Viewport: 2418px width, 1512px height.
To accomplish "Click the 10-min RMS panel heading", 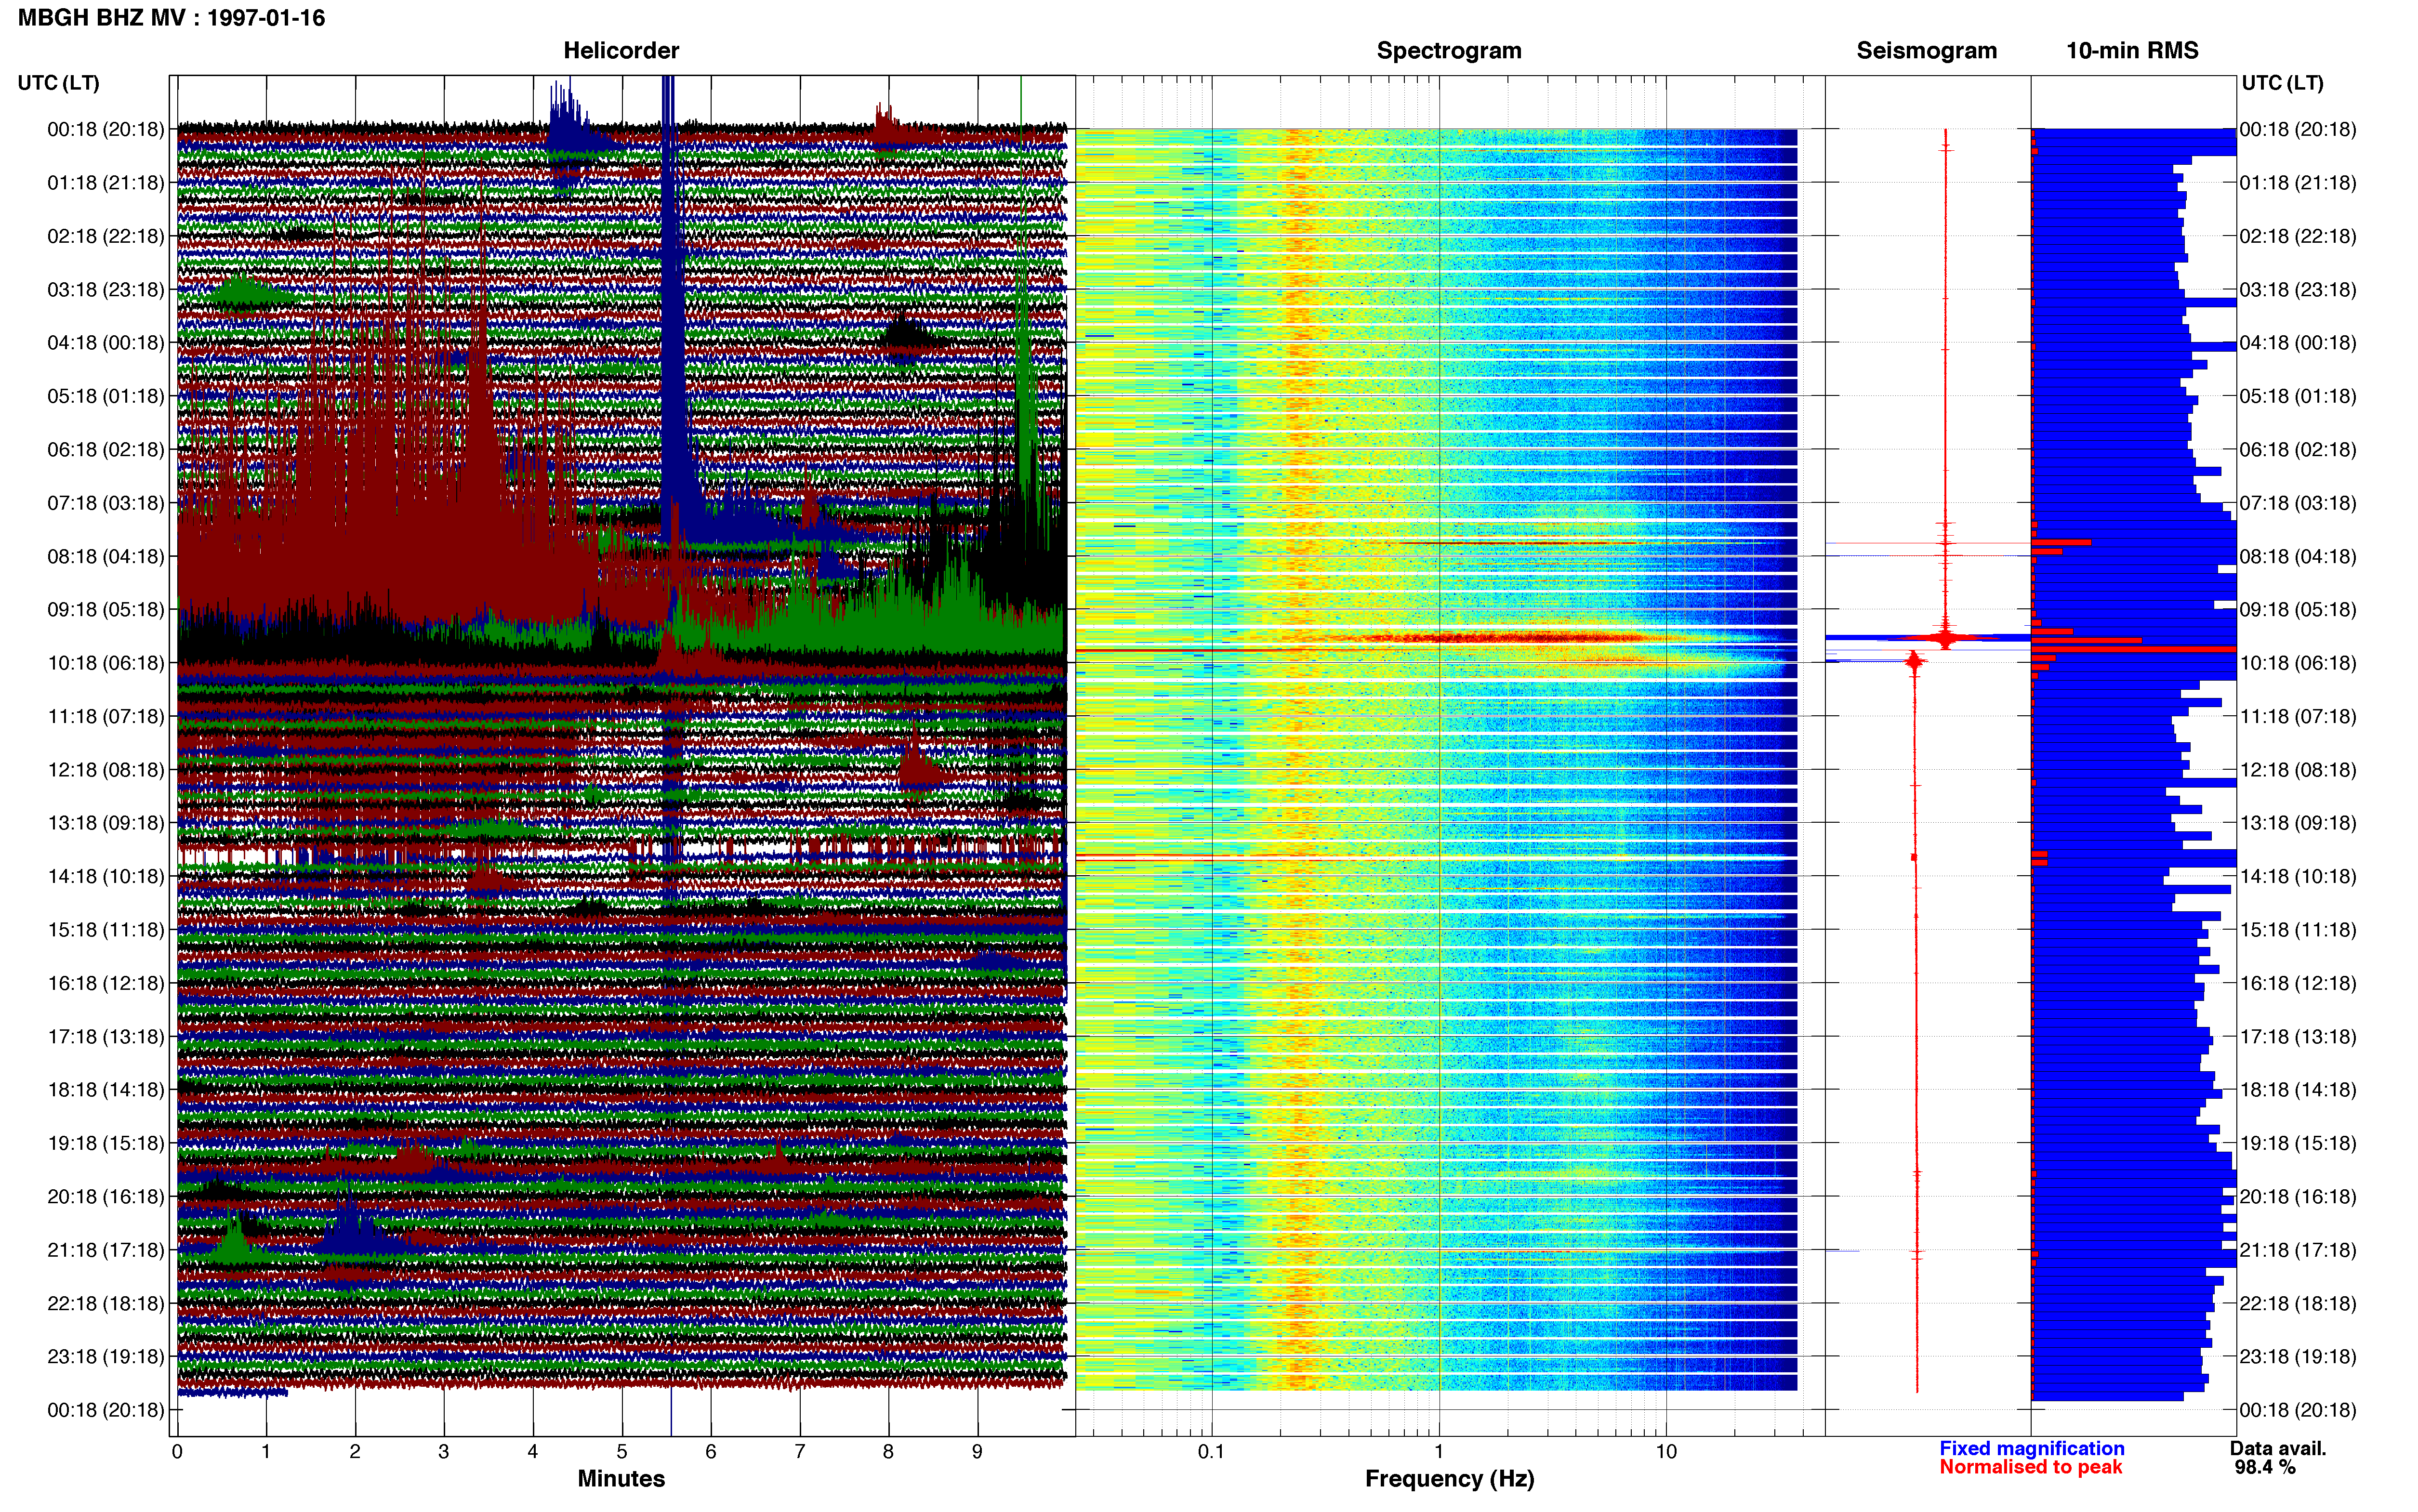I will point(2132,50).
